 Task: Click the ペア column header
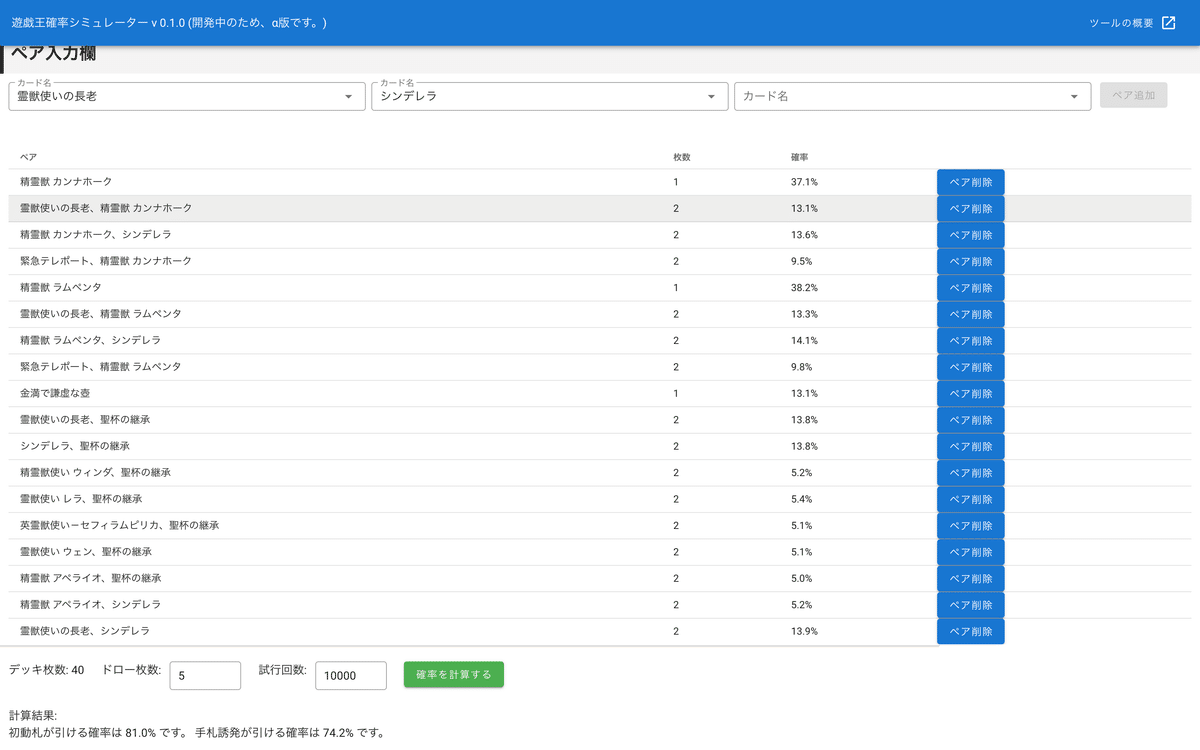28,158
